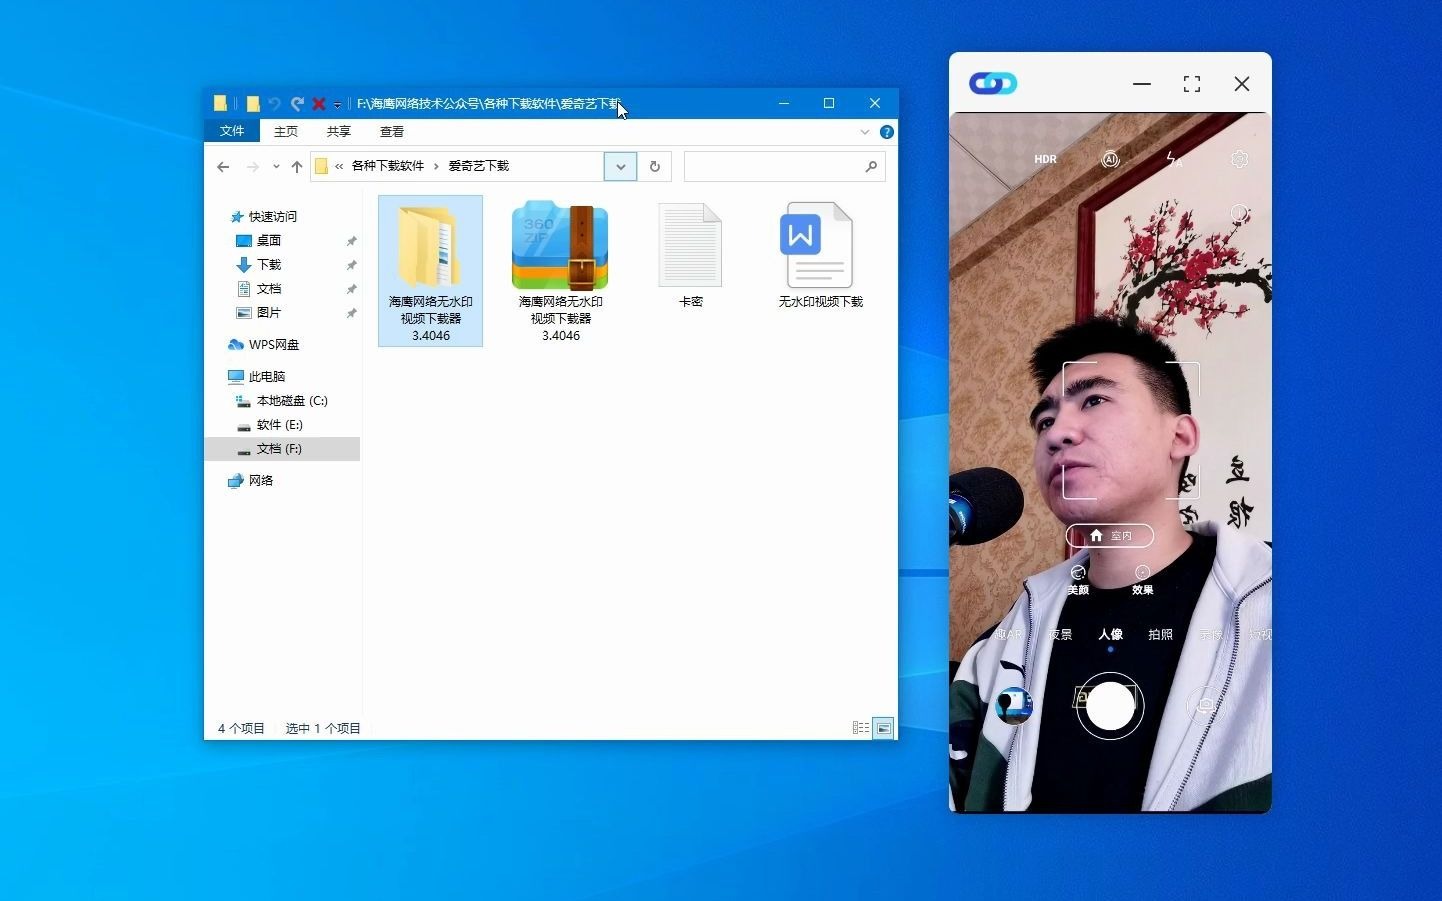The width and height of the screenshot is (1442, 901).
Task: Tap the auto flash icon in the camera
Action: pos(1174,159)
